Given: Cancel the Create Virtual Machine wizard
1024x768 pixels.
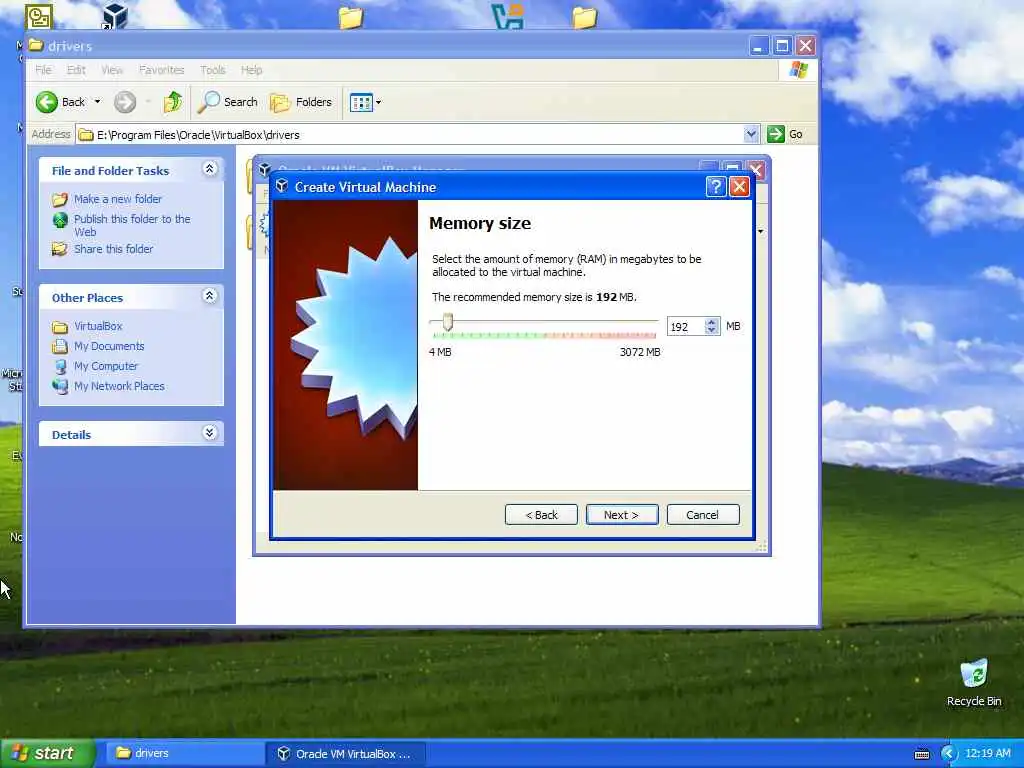Looking at the screenshot, I should [703, 515].
